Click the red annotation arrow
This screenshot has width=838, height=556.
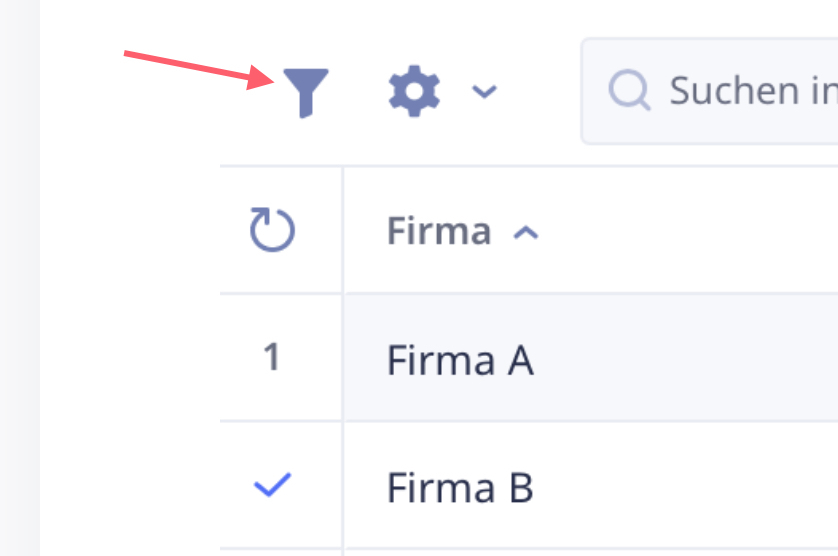pyautogui.click(x=199, y=70)
